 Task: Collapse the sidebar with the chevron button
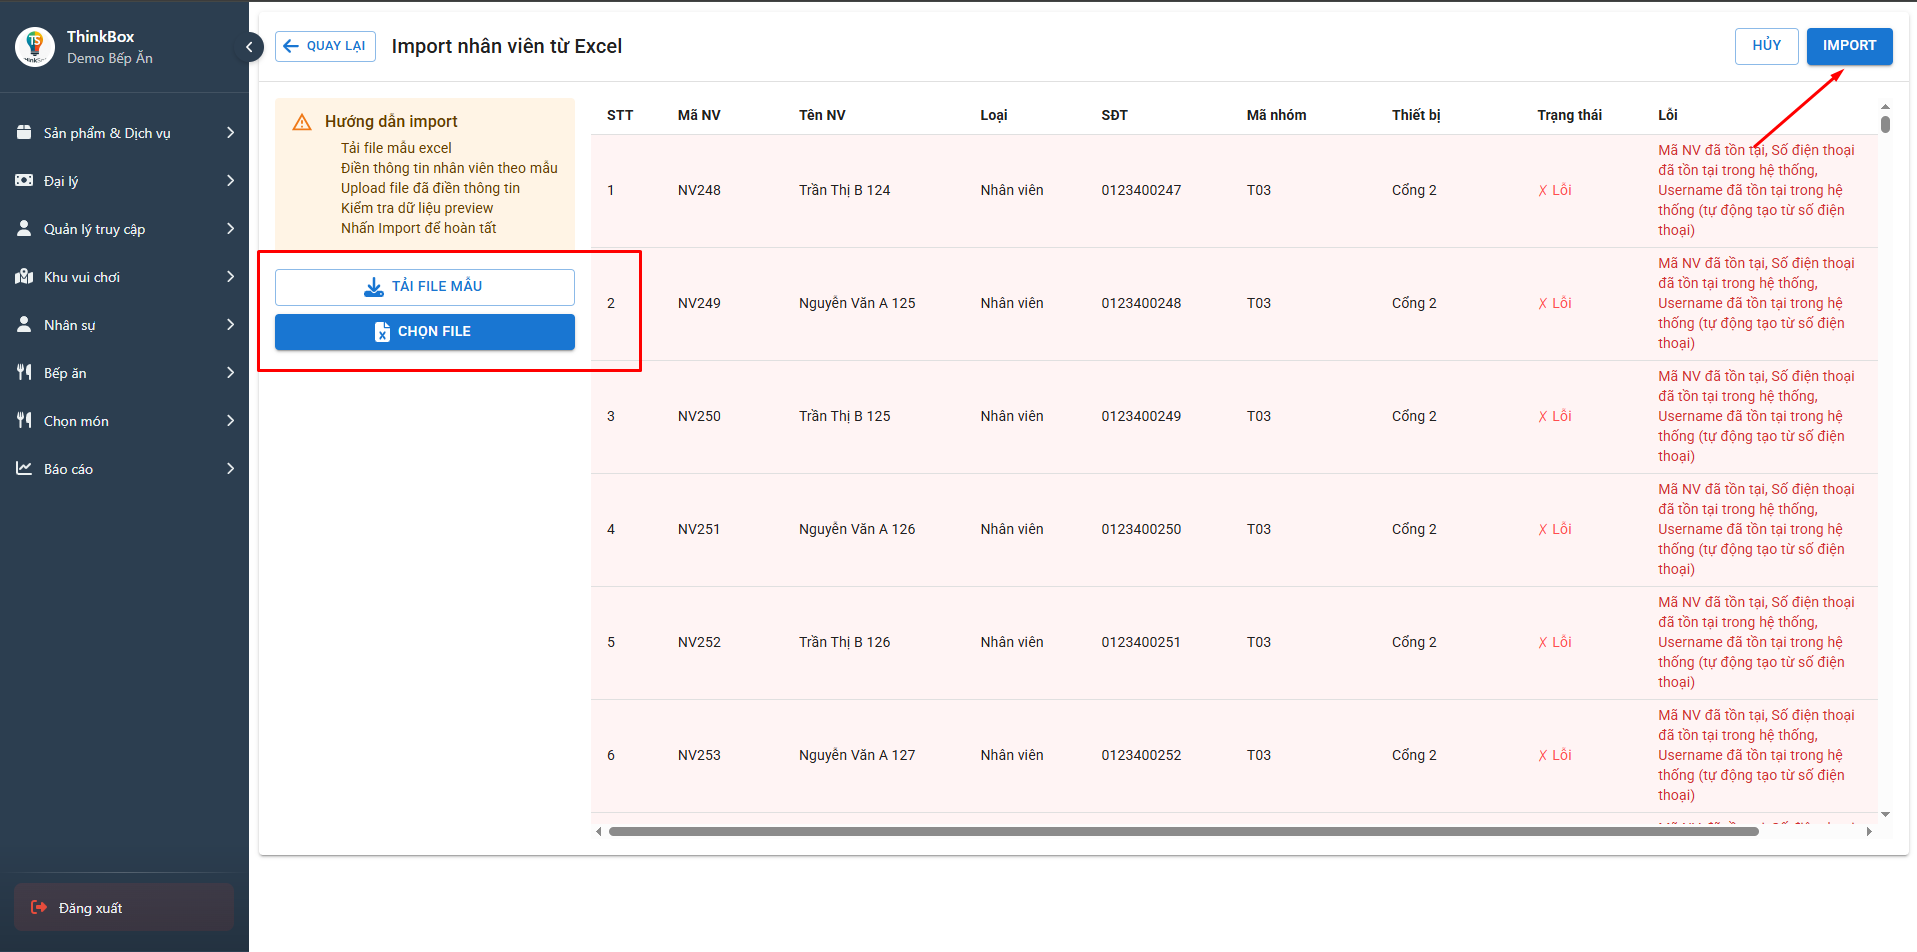click(x=249, y=47)
